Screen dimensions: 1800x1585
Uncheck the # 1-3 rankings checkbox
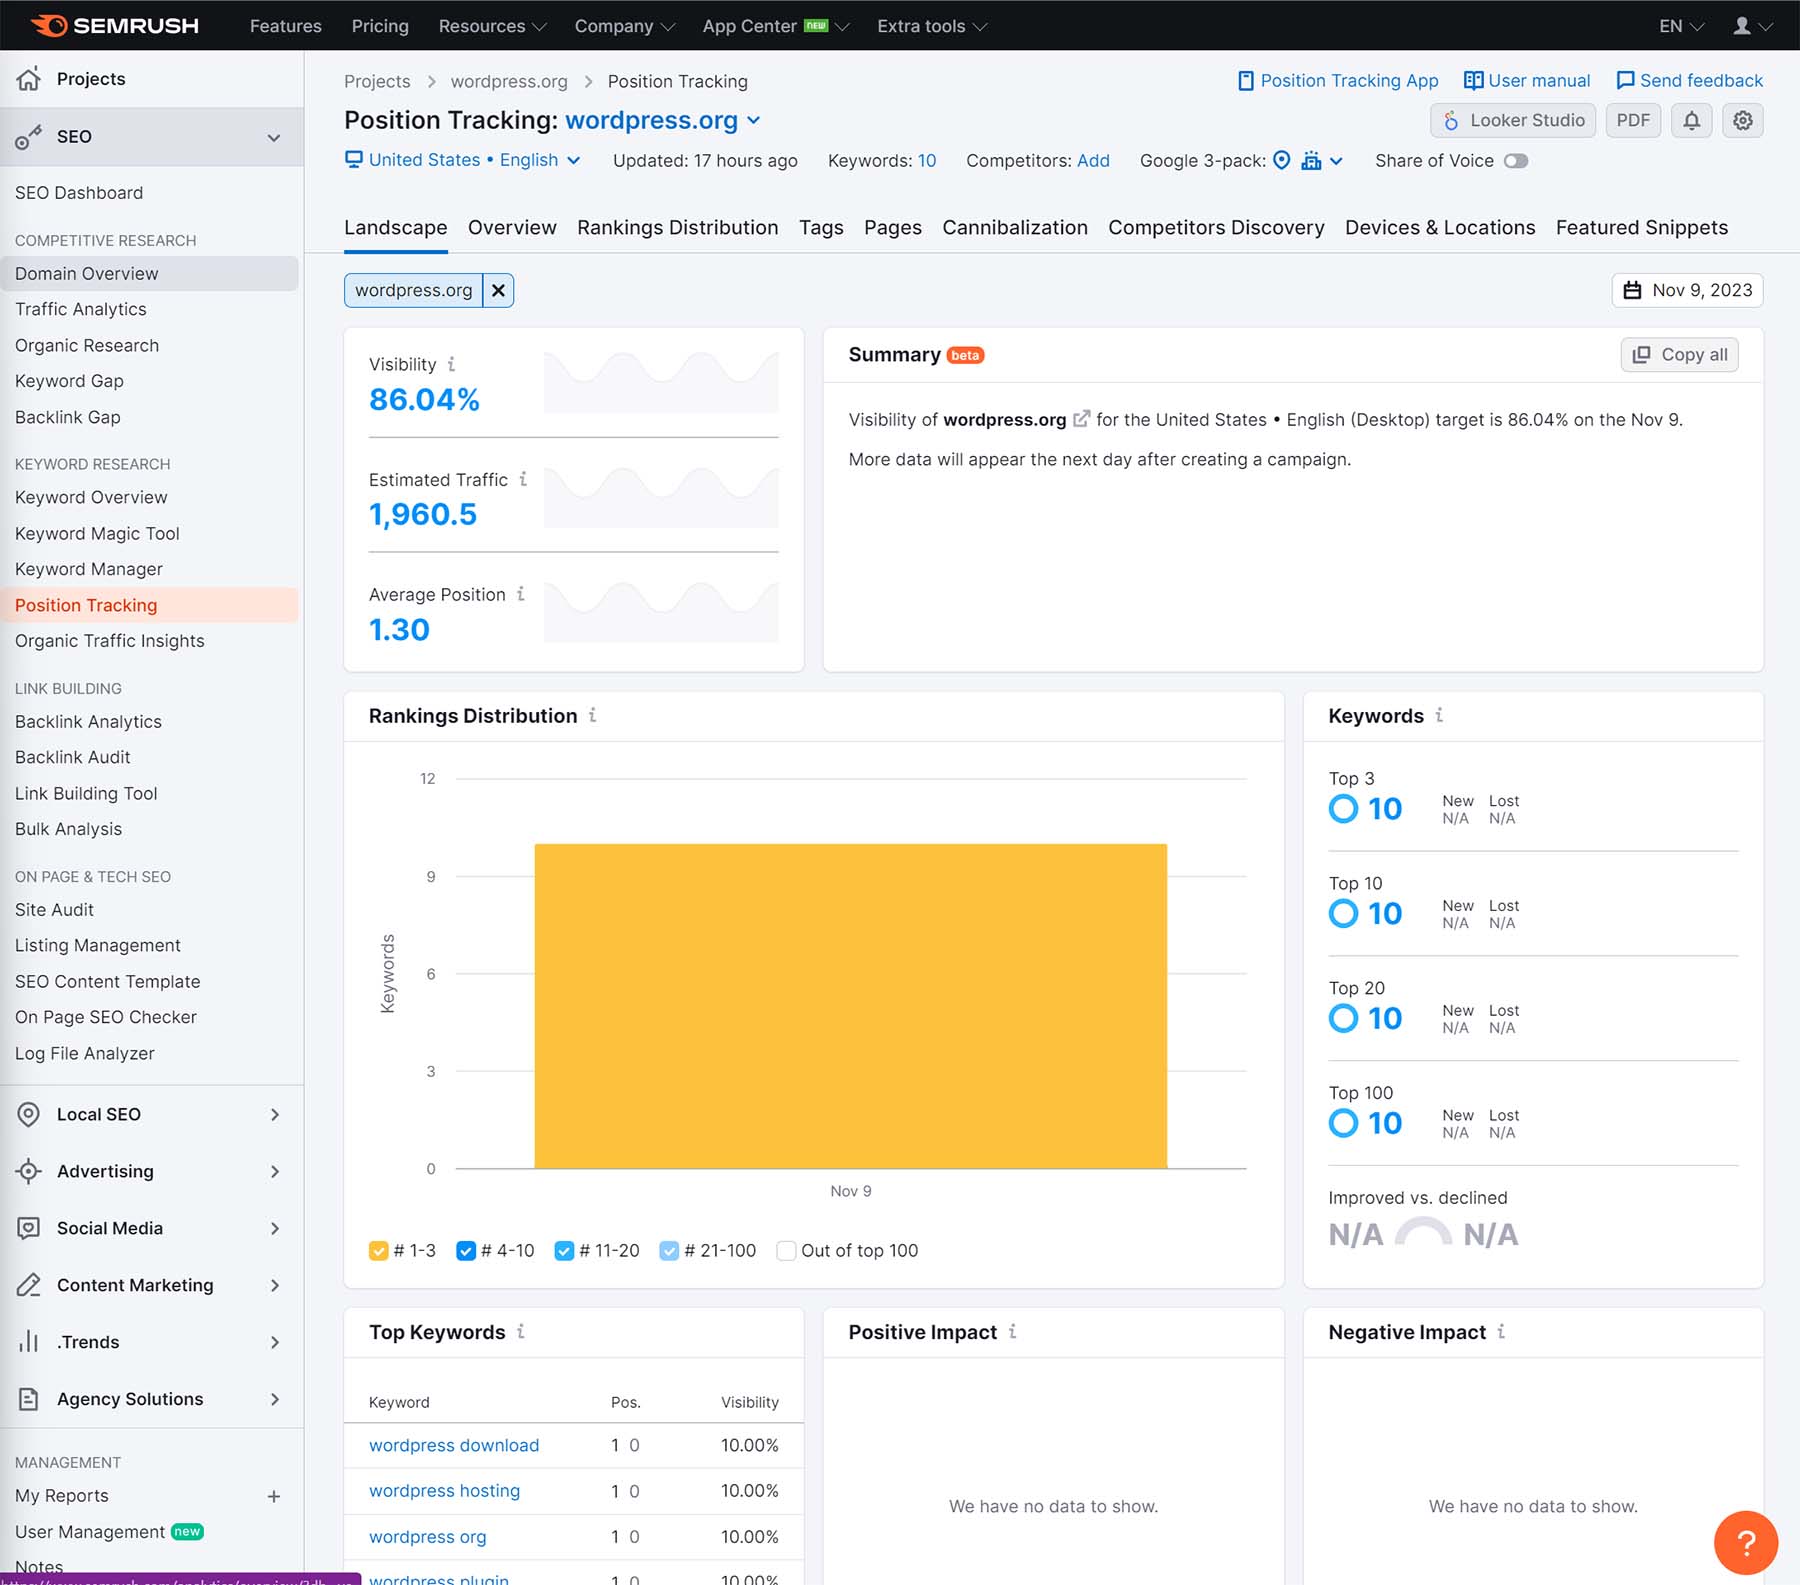tap(379, 1250)
